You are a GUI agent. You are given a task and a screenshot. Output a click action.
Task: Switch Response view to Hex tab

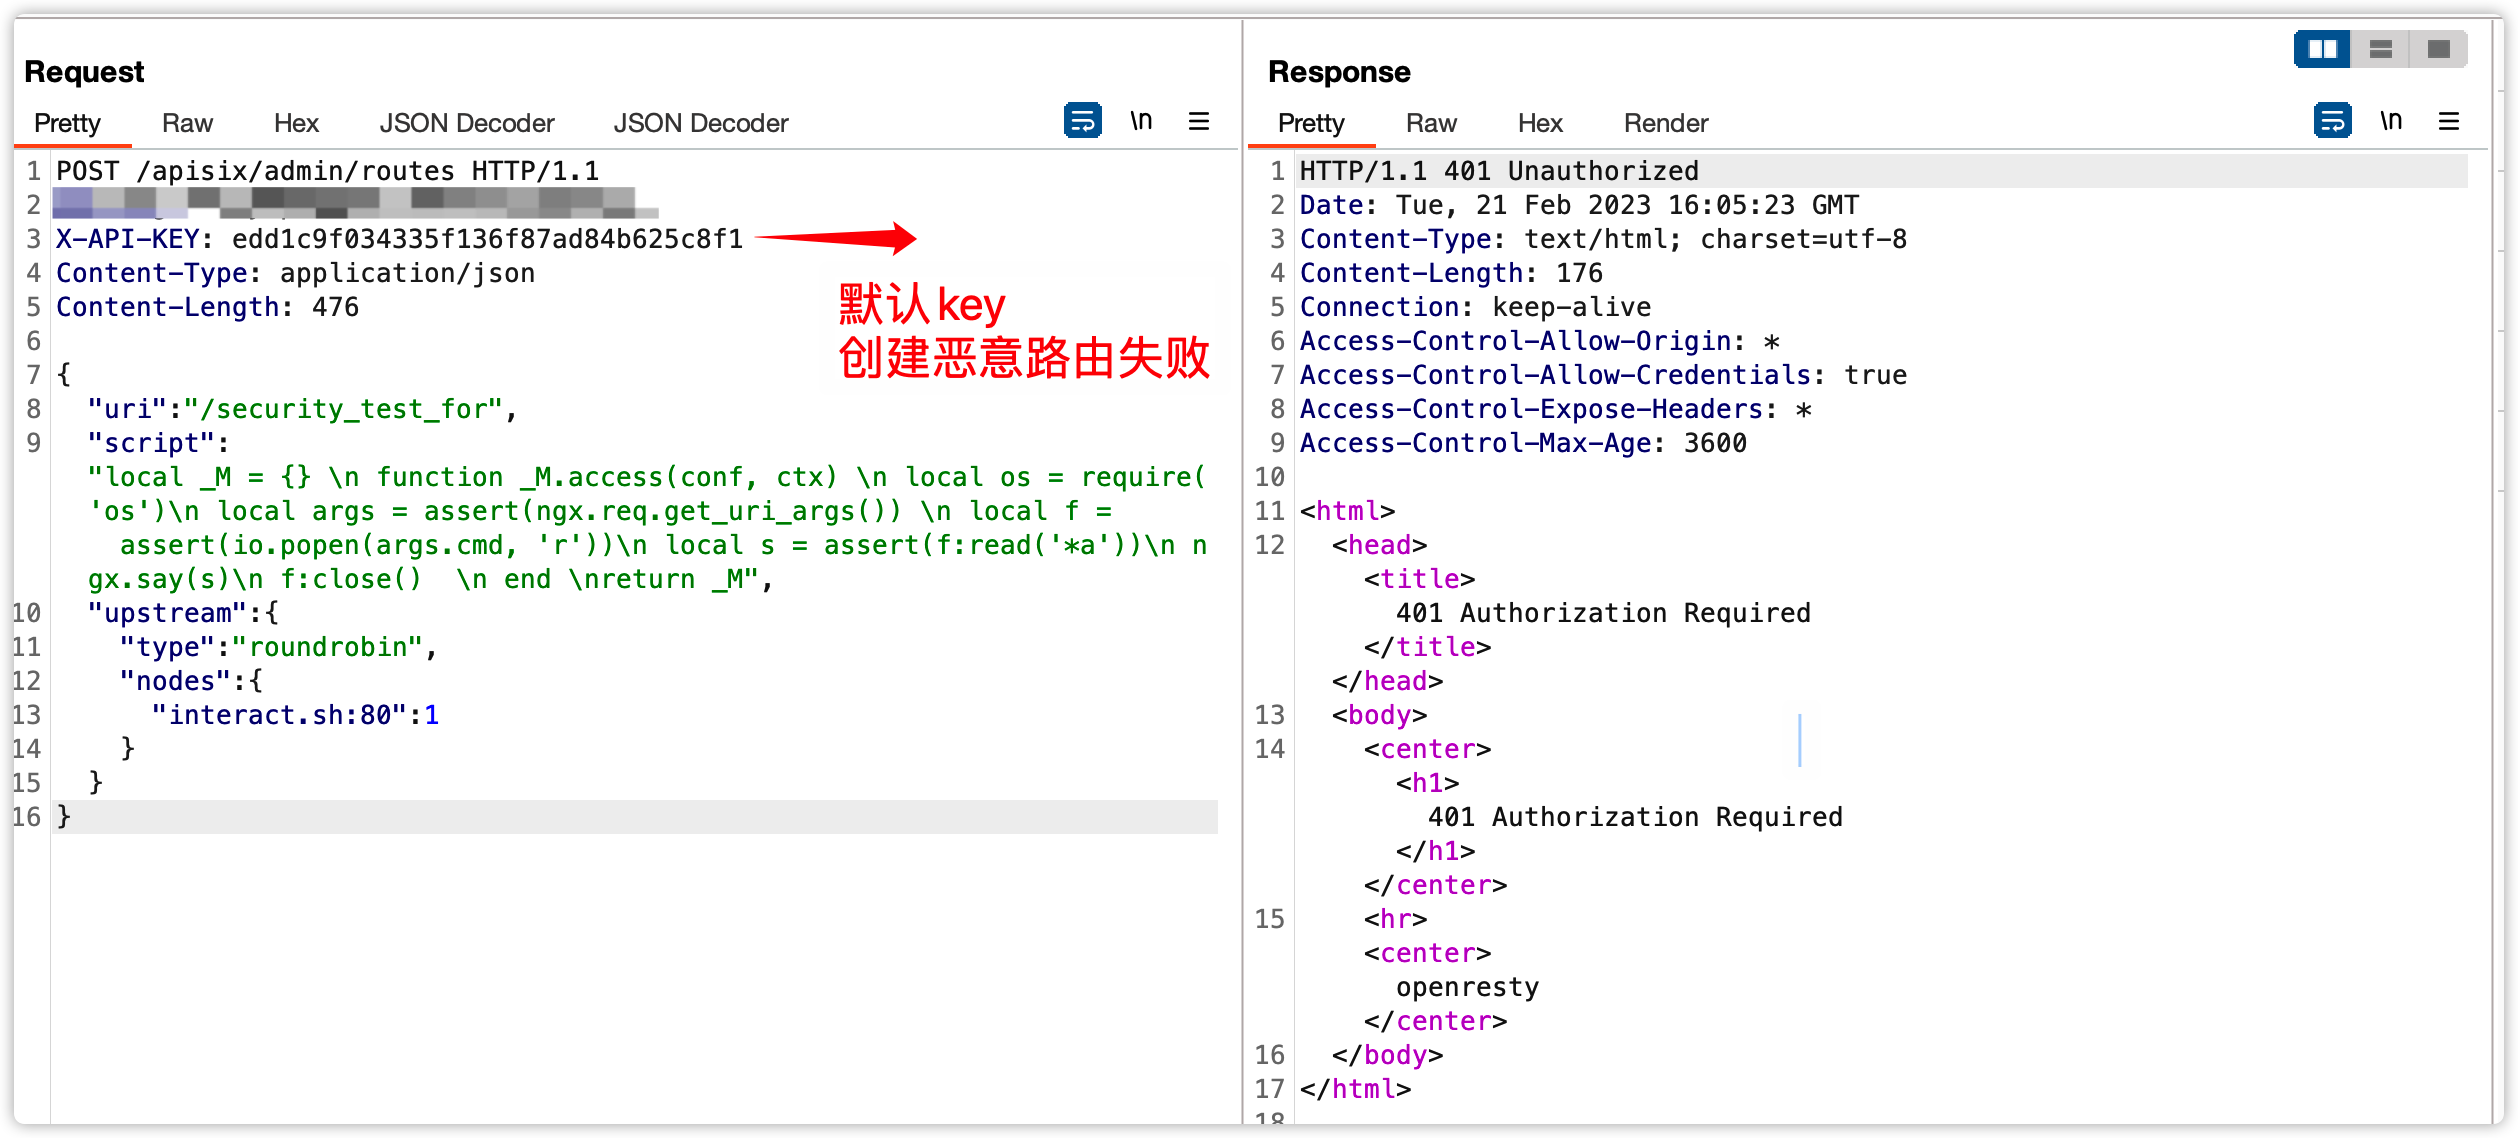(x=1540, y=123)
